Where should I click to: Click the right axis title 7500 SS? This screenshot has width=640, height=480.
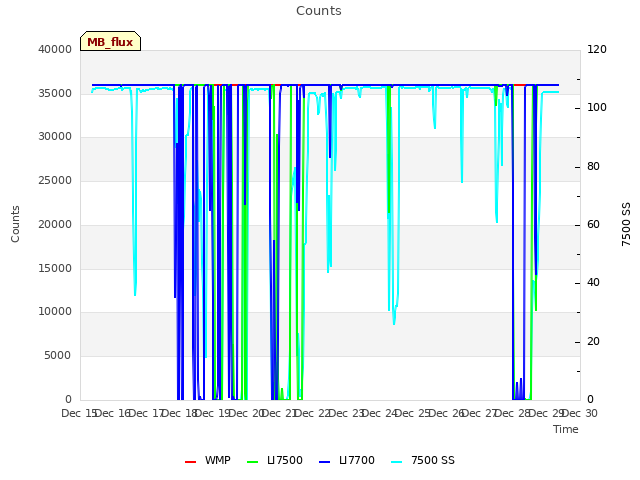(626, 224)
